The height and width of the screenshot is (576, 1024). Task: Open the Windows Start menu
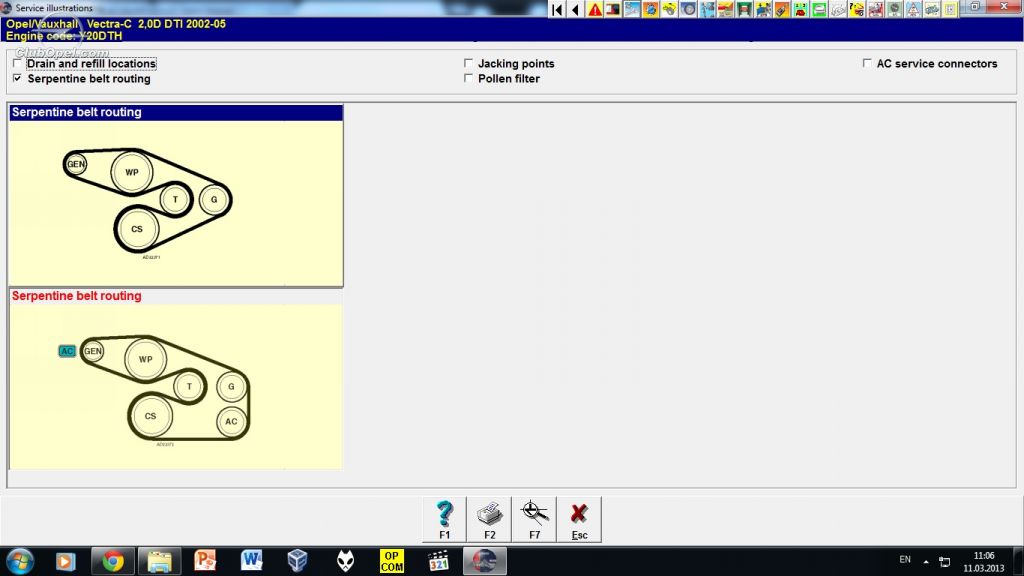[20, 561]
